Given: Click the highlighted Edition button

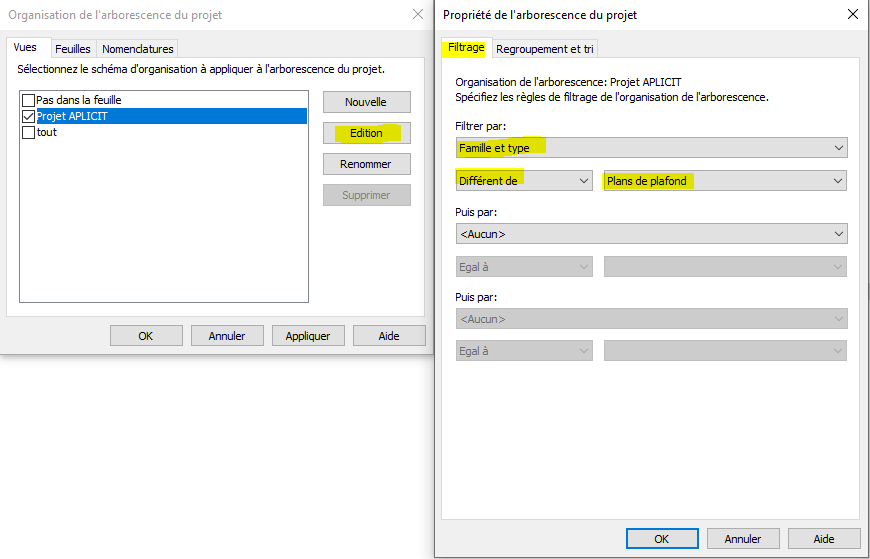Looking at the screenshot, I should (366, 133).
